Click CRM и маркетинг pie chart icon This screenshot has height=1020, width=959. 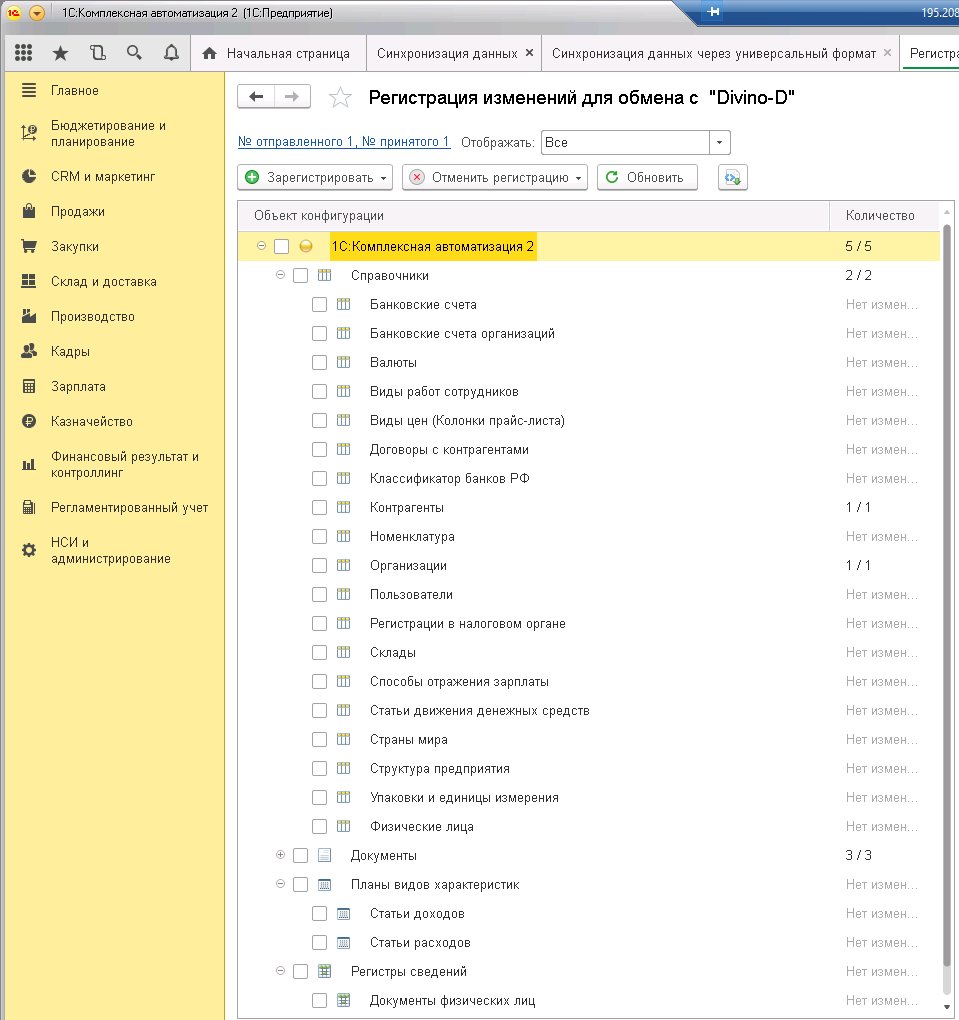coord(29,176)
